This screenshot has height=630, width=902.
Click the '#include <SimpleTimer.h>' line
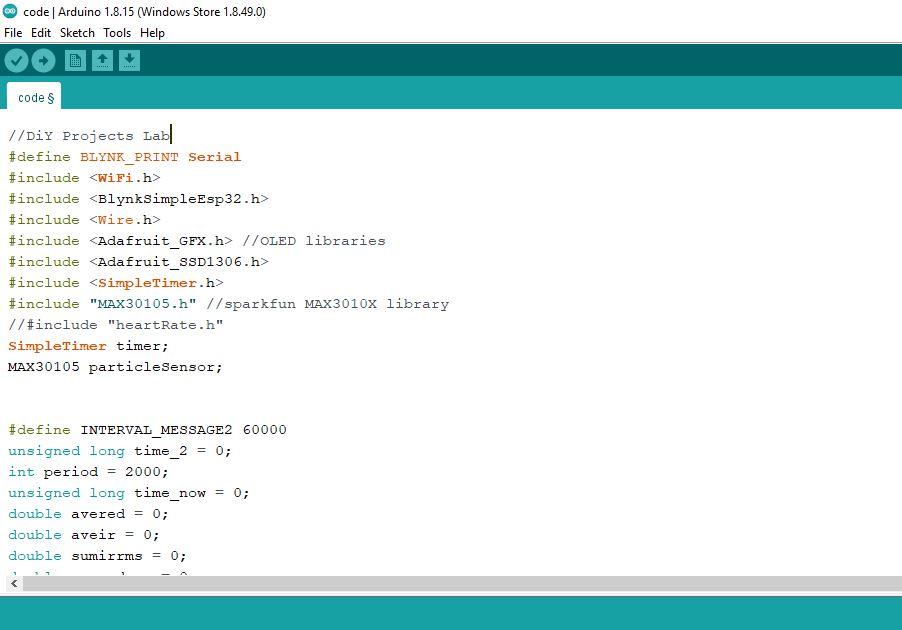pos(116,283)
